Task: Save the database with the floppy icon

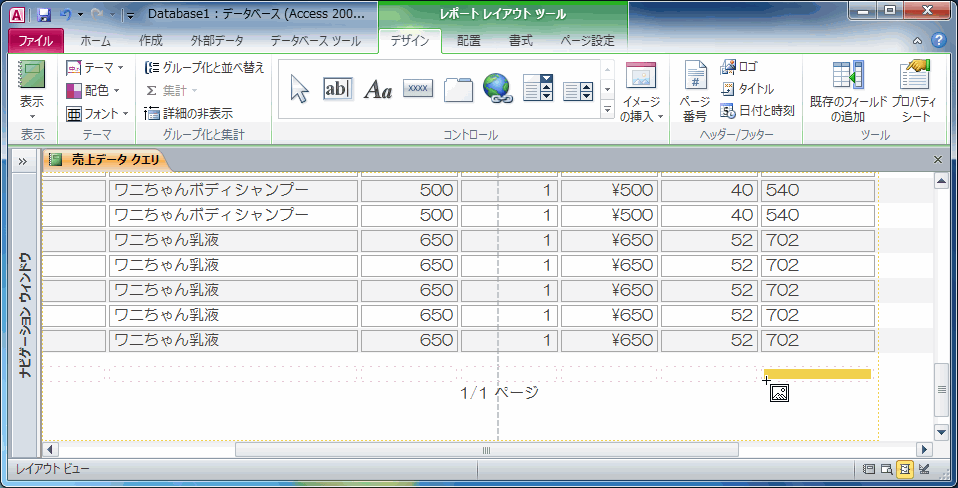Action: (x=43, y=14)
